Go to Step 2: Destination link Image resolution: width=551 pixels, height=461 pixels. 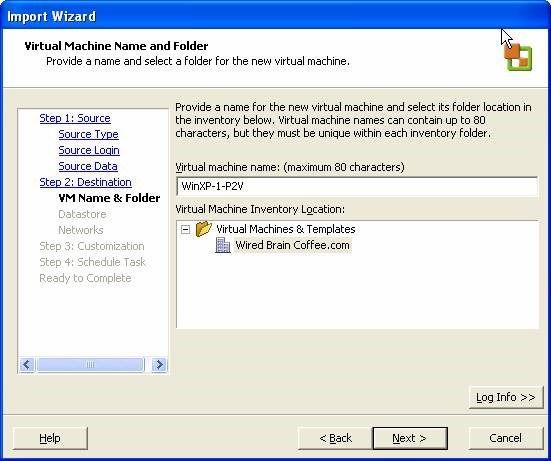pos(85,182)
